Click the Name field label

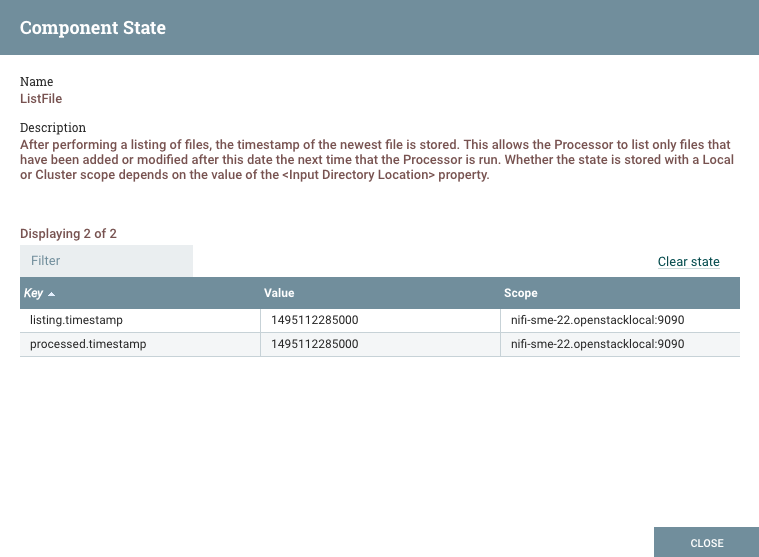point(37,82)
